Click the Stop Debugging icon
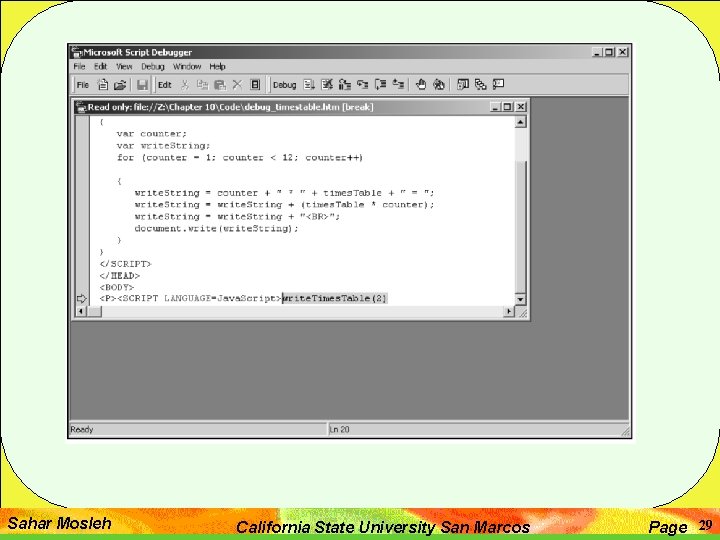The width and height of the screenshot is (720, 540). pos(327,84)
